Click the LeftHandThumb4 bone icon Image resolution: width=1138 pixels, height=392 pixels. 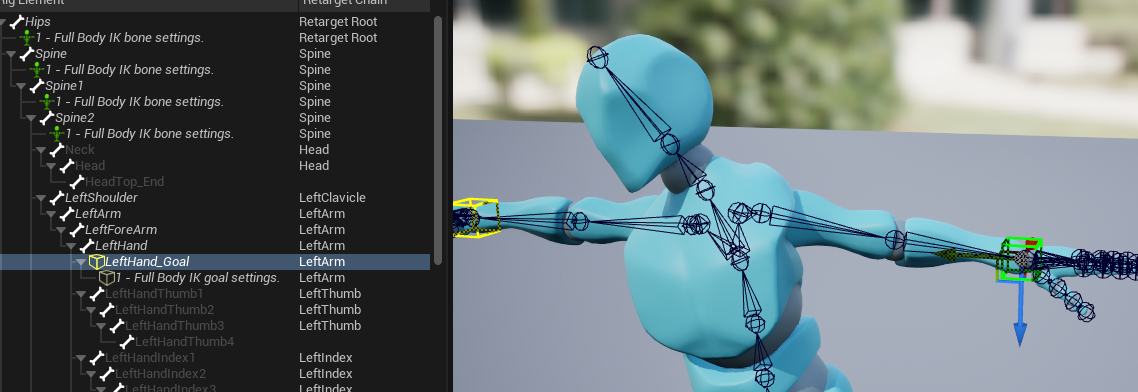coord(127,342)
